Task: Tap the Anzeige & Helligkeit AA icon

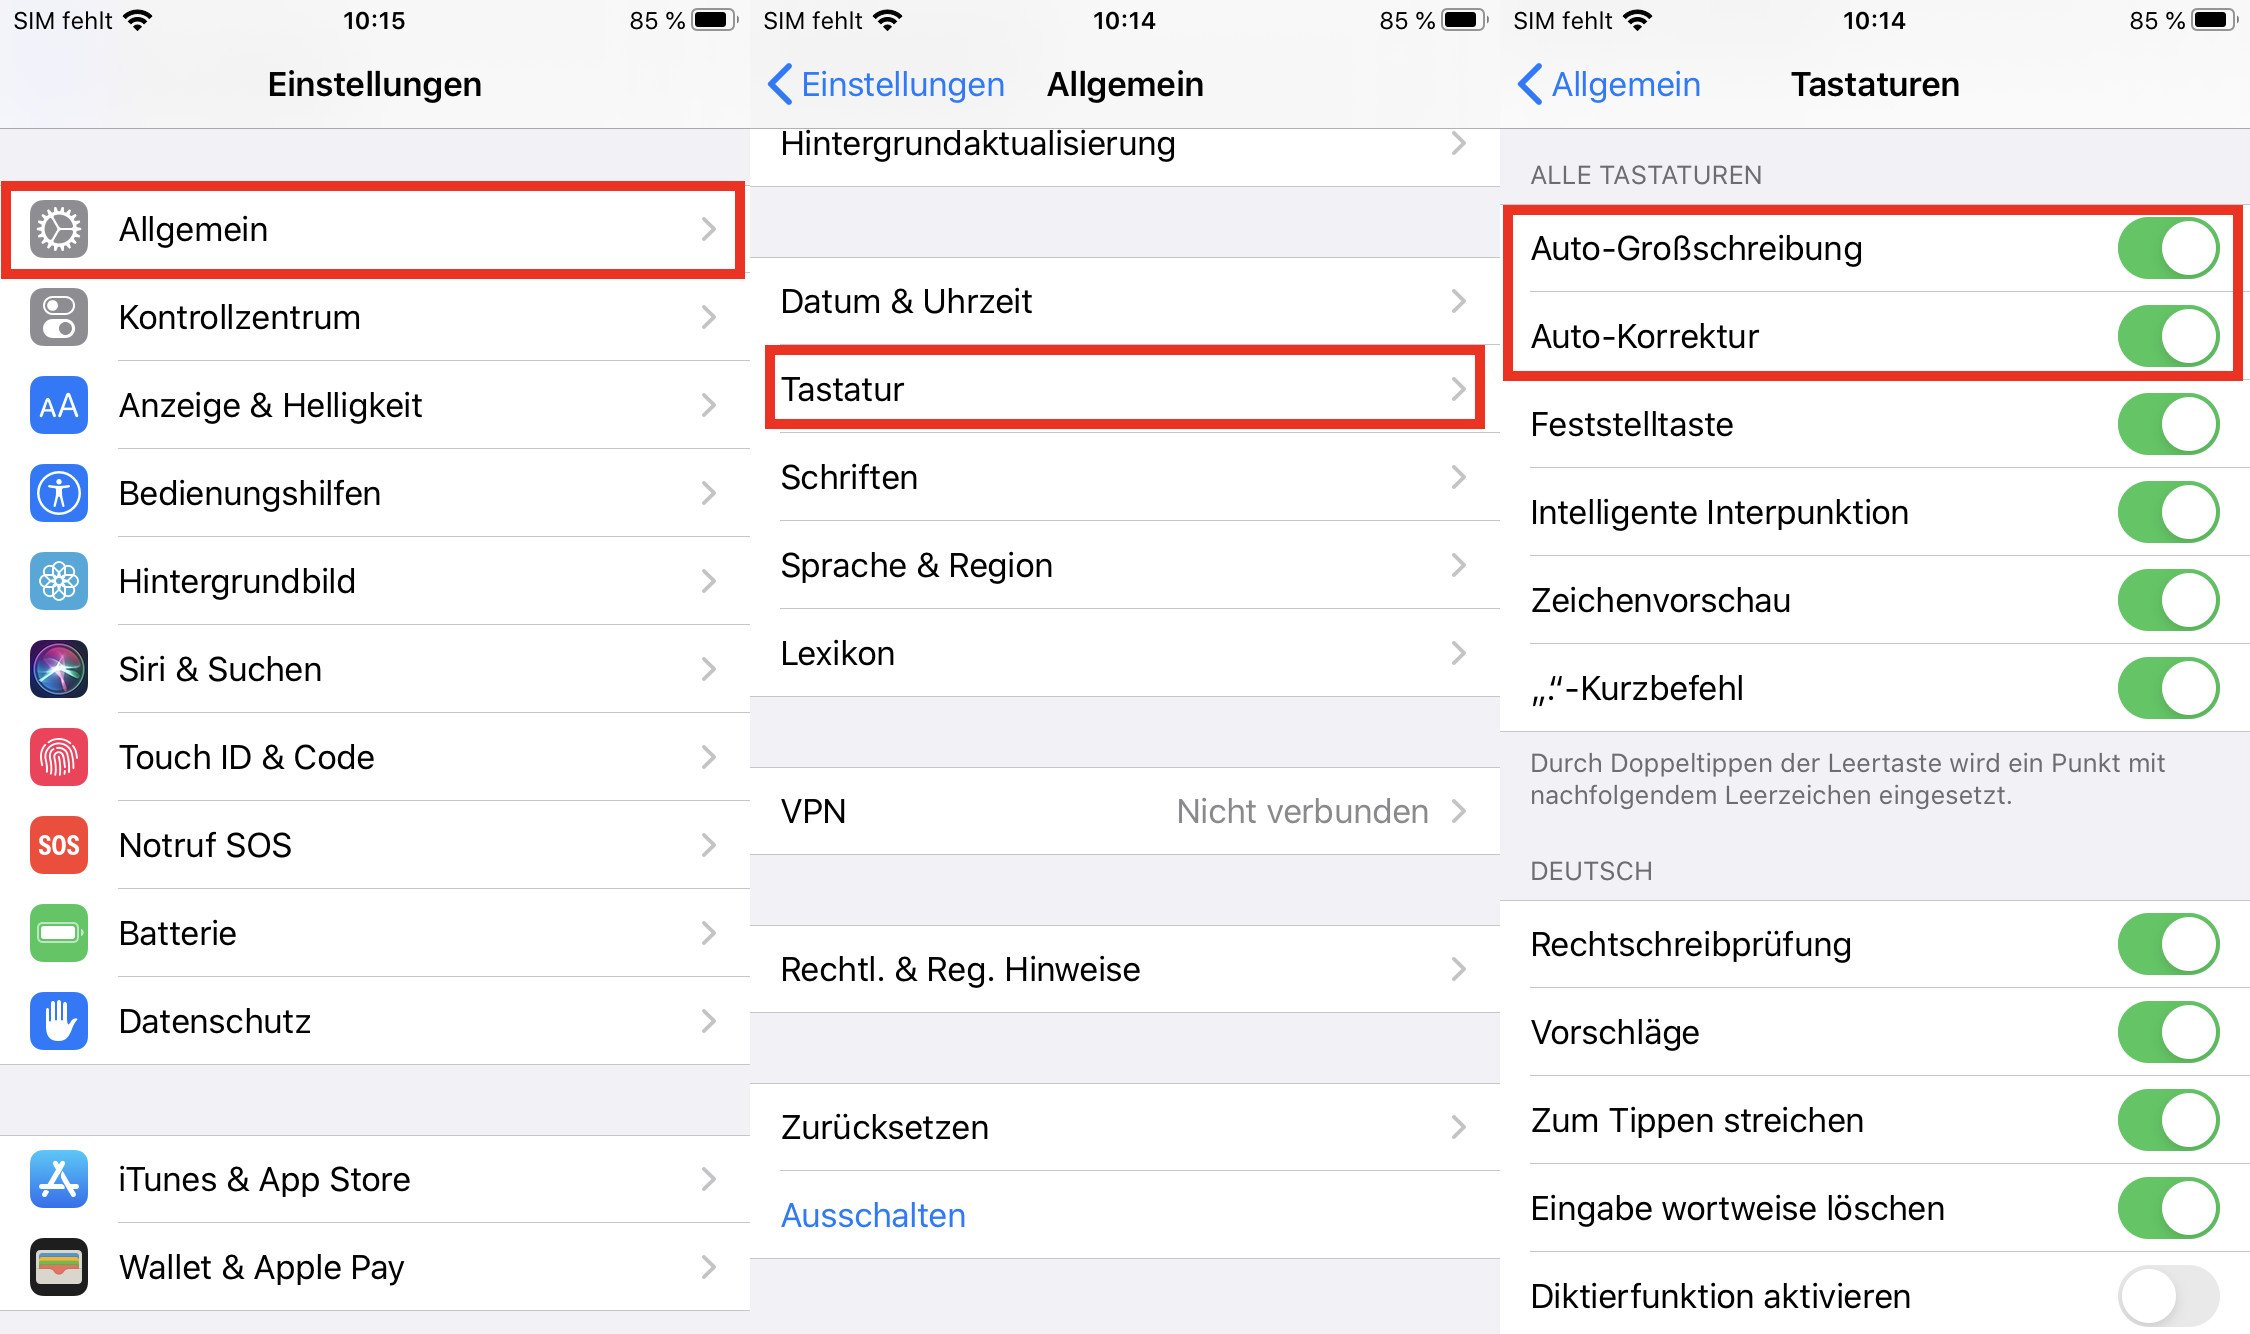Action: tap(59, 405)
